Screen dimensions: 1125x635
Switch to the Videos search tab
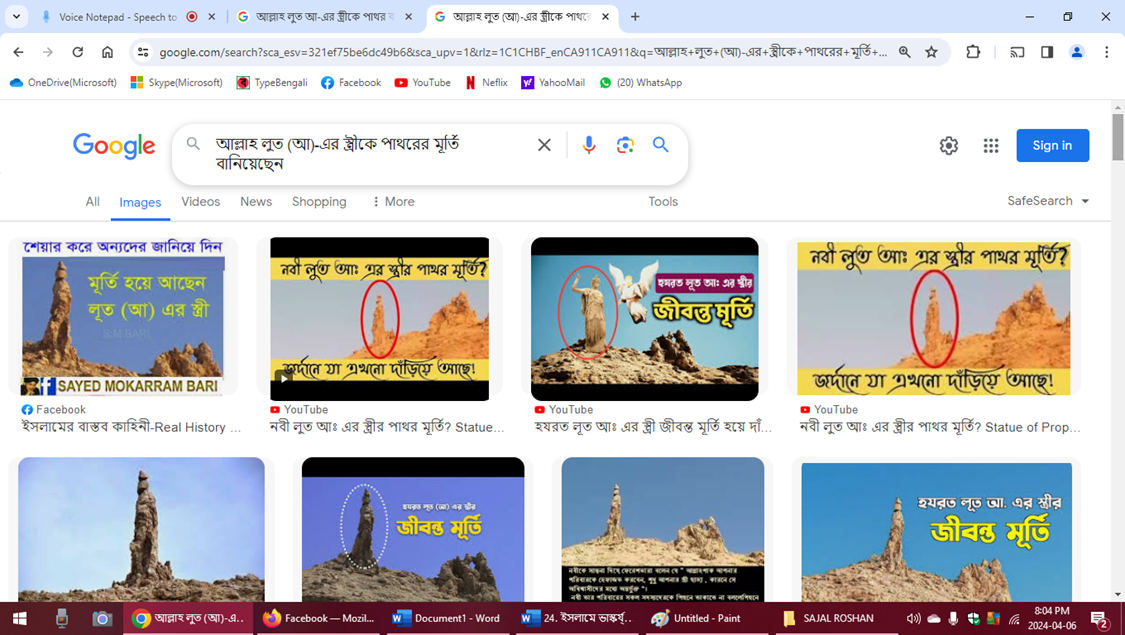click(x=200, y=201)
